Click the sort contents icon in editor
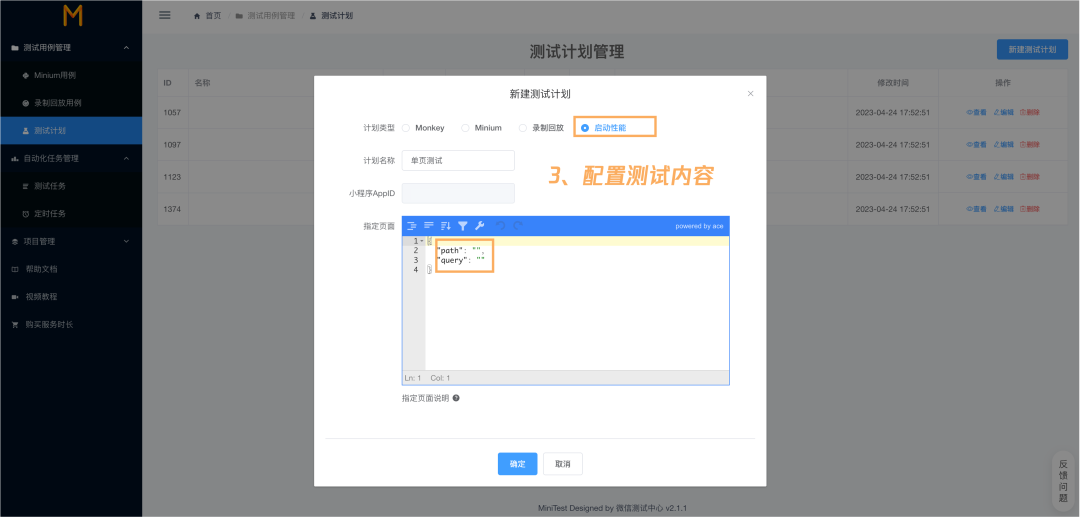The width and height of the screenshot is (1080, 517). [446, 226]
